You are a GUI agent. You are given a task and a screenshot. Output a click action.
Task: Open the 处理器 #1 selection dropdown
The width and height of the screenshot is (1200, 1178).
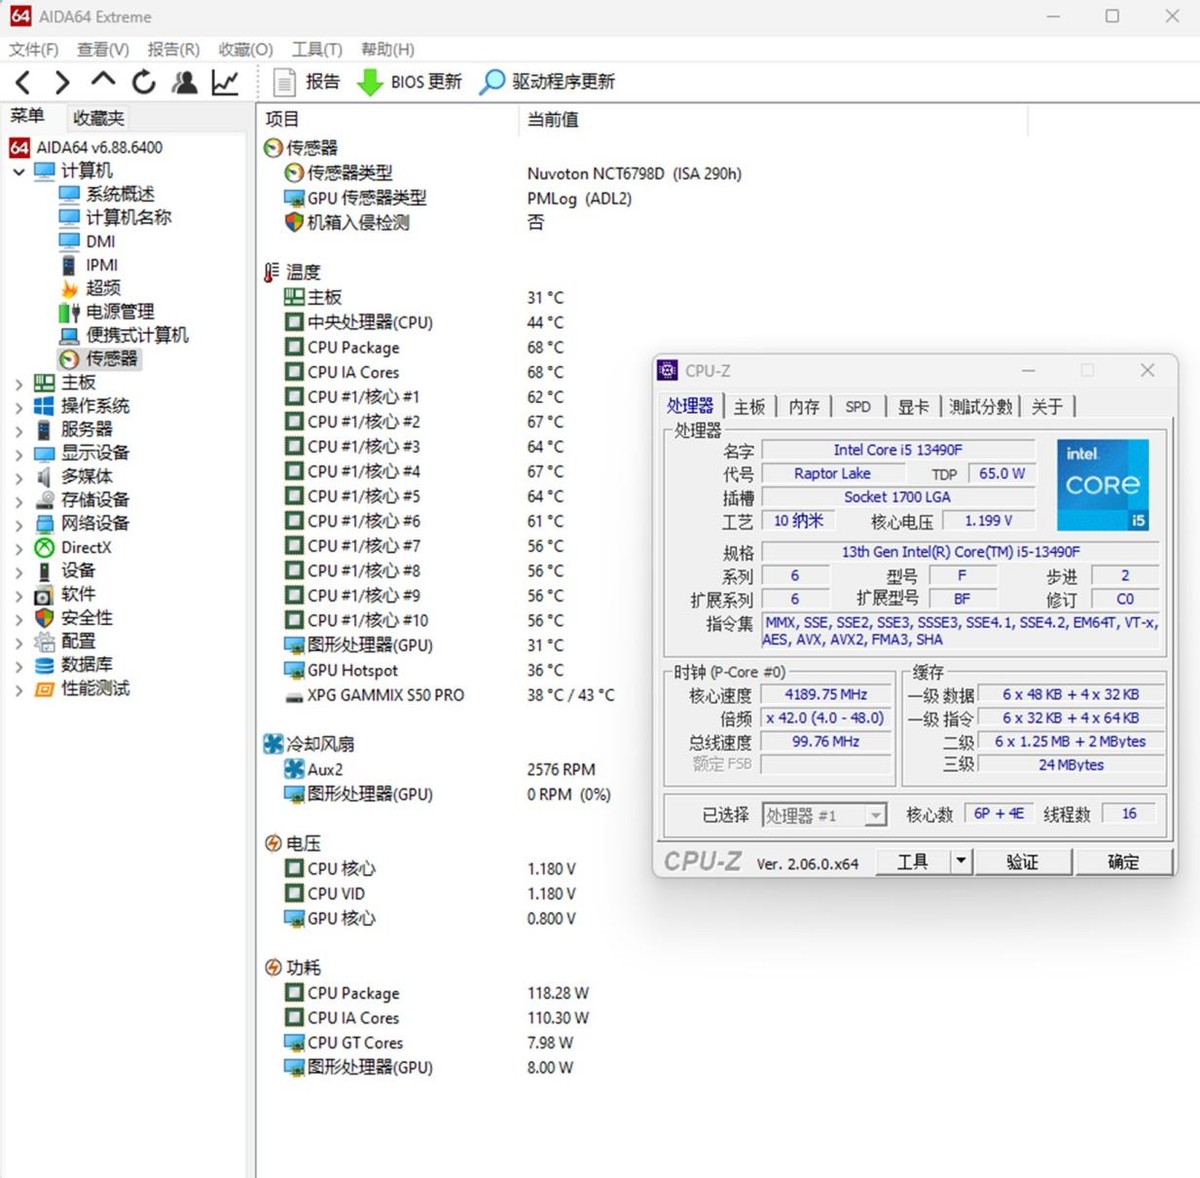(876, 815)
